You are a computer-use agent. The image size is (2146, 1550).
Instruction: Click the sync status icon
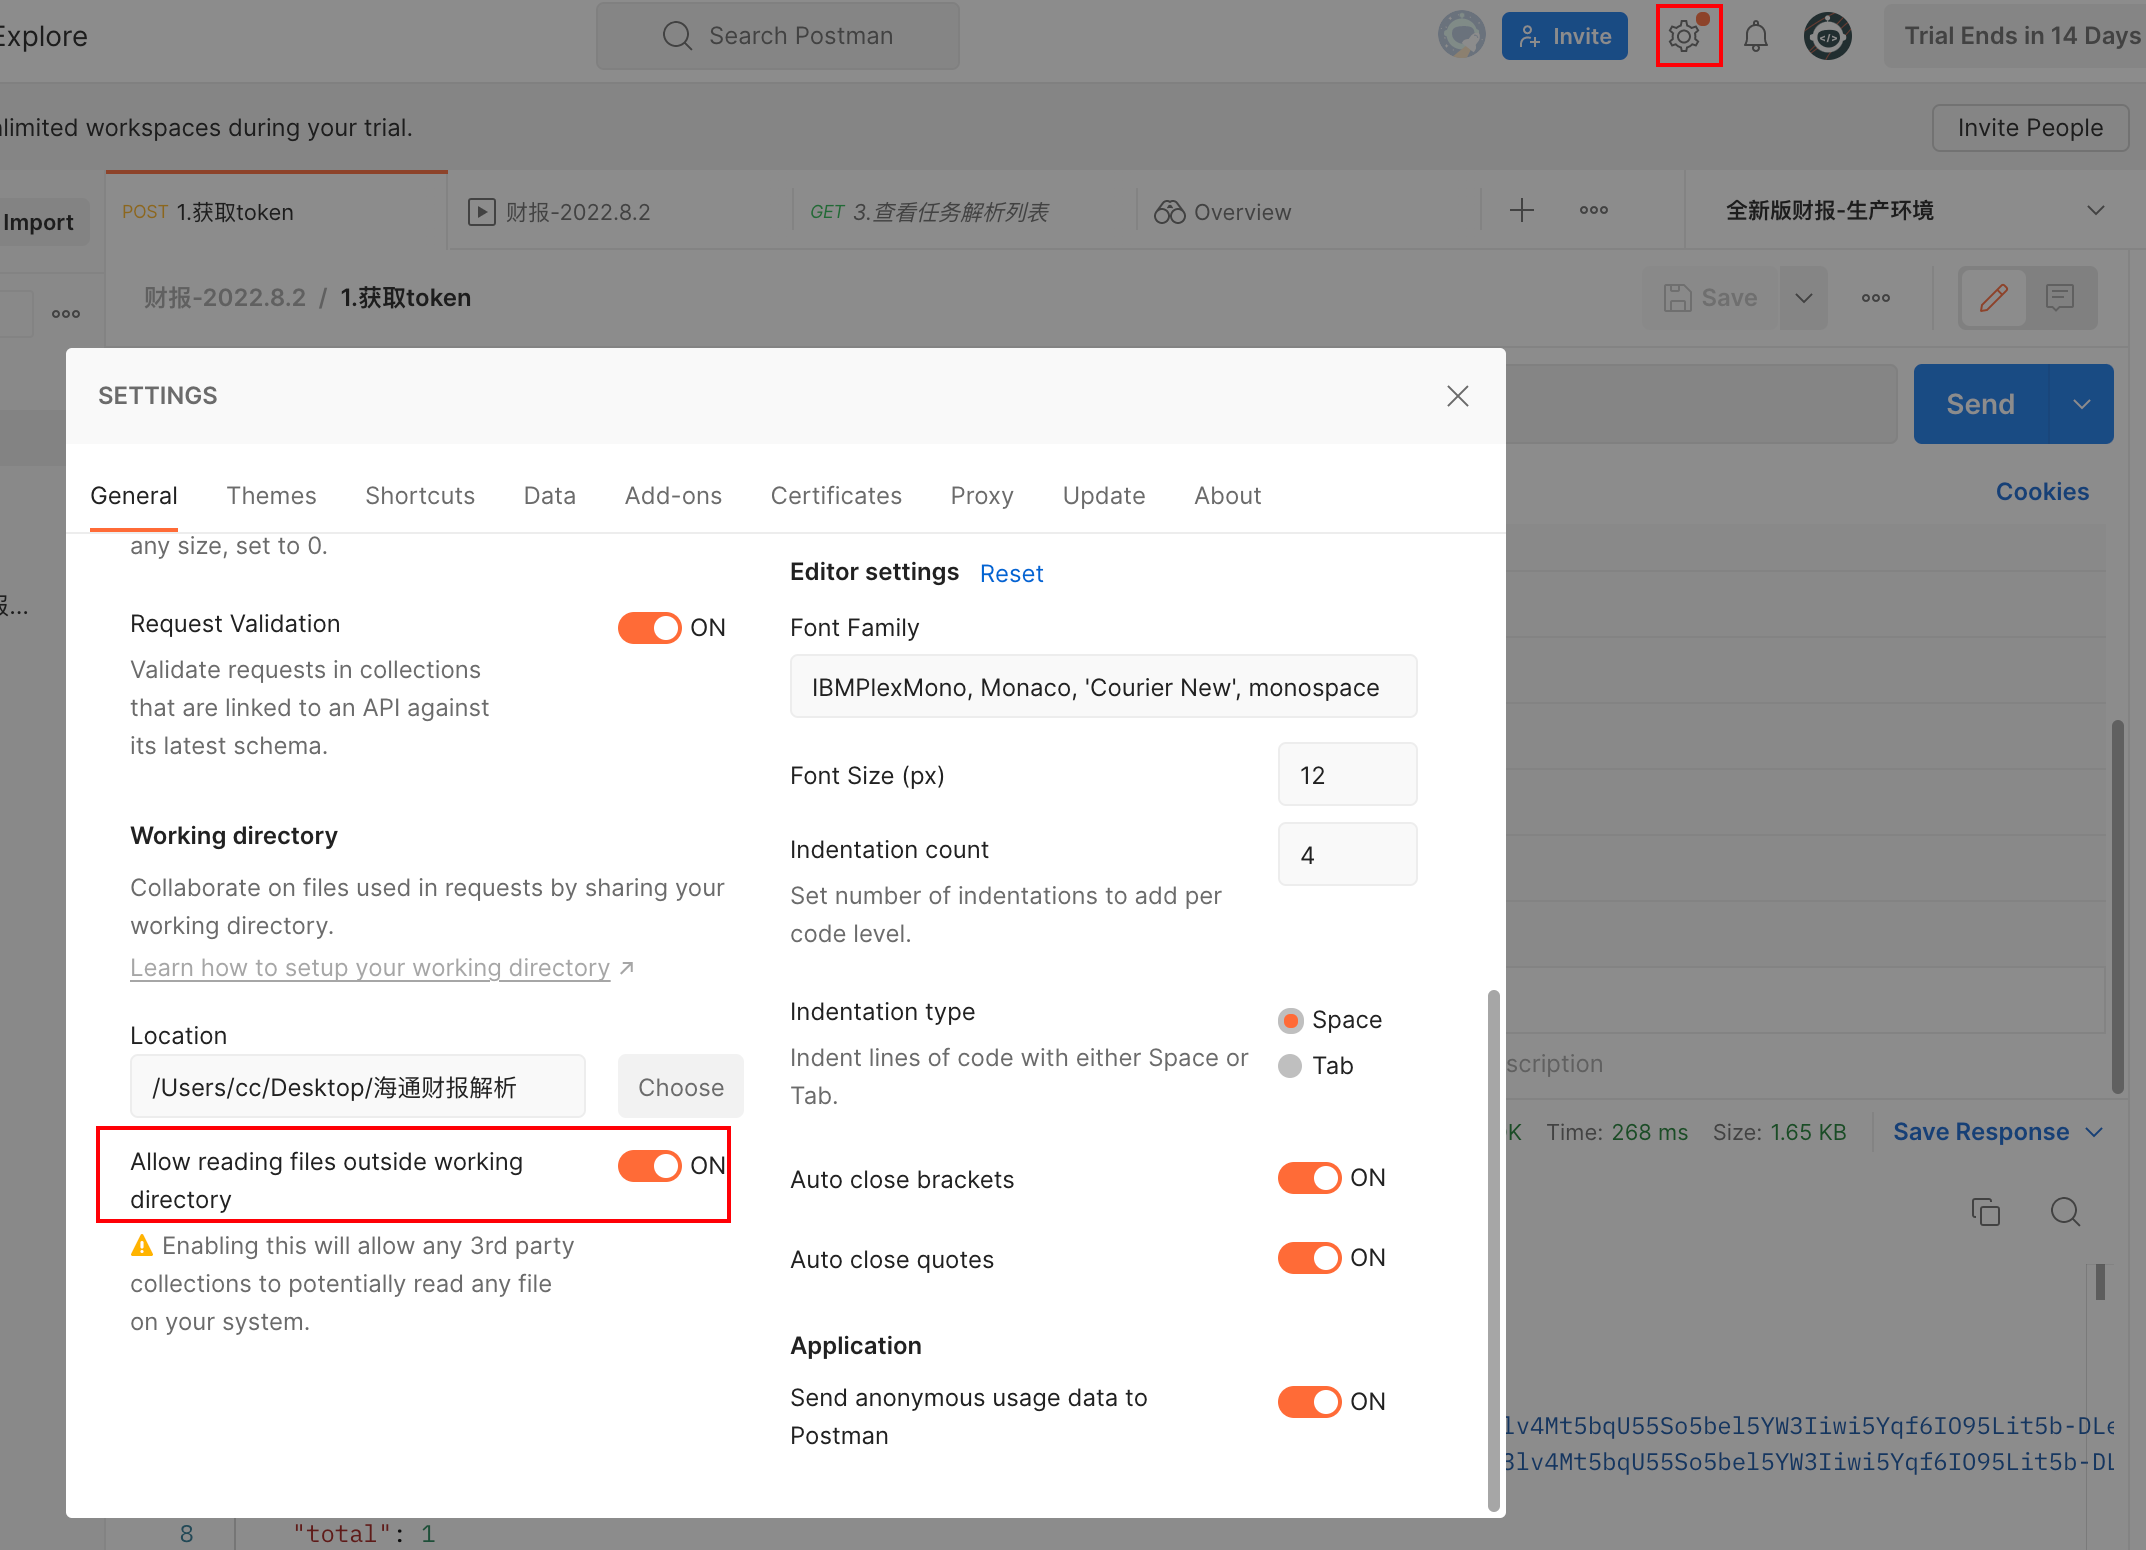click(1461, 35)
